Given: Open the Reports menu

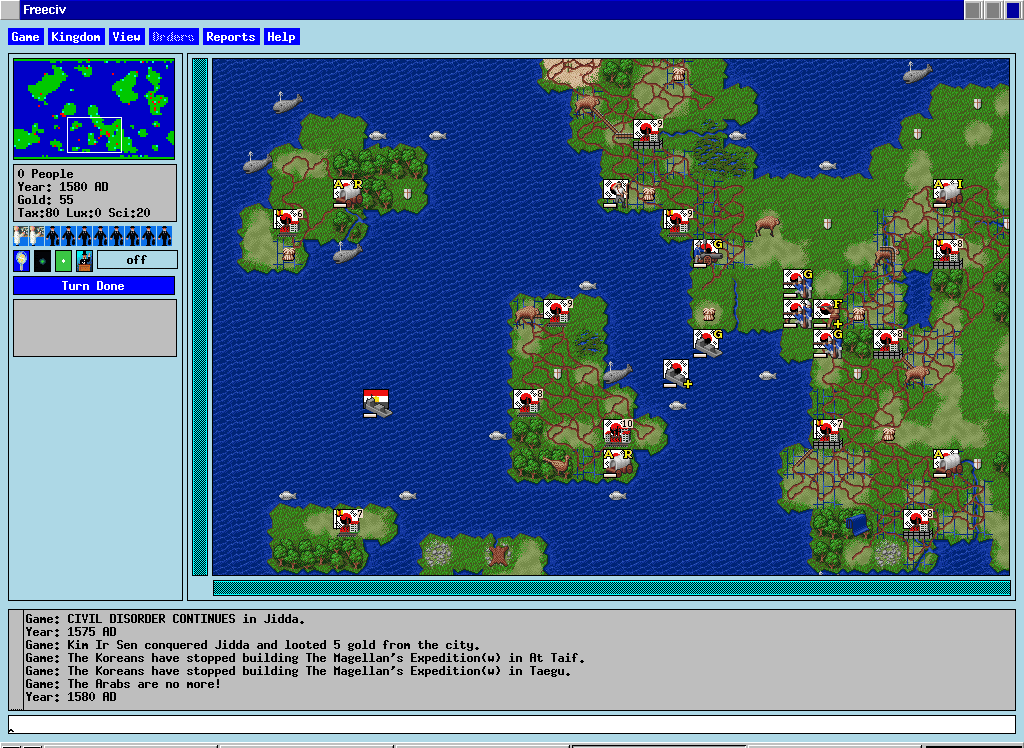Looking at the screenshot, I should (230, 37).
